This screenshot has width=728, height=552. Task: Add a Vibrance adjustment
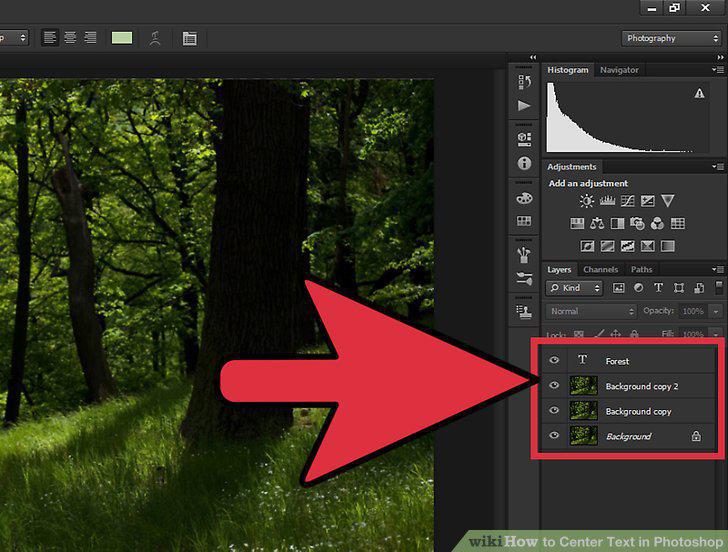[668, 201]
